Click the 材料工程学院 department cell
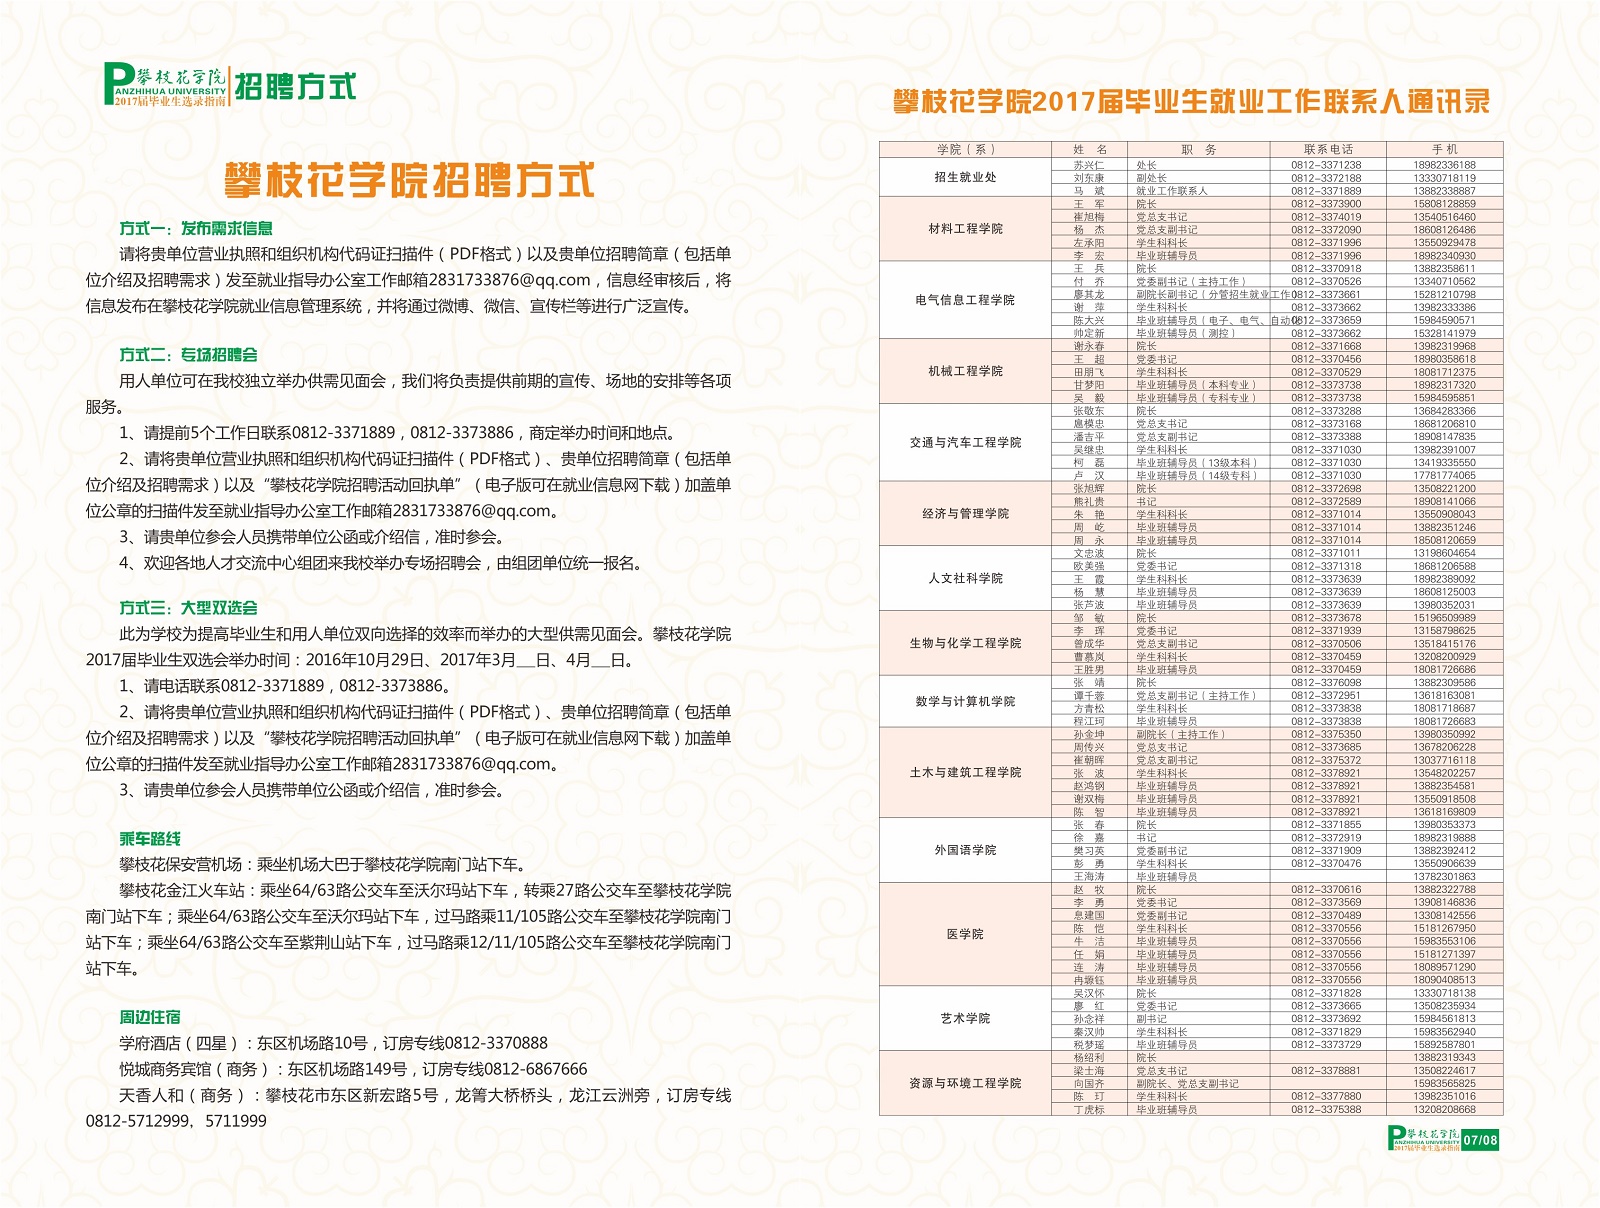 (x=965, y=229)
